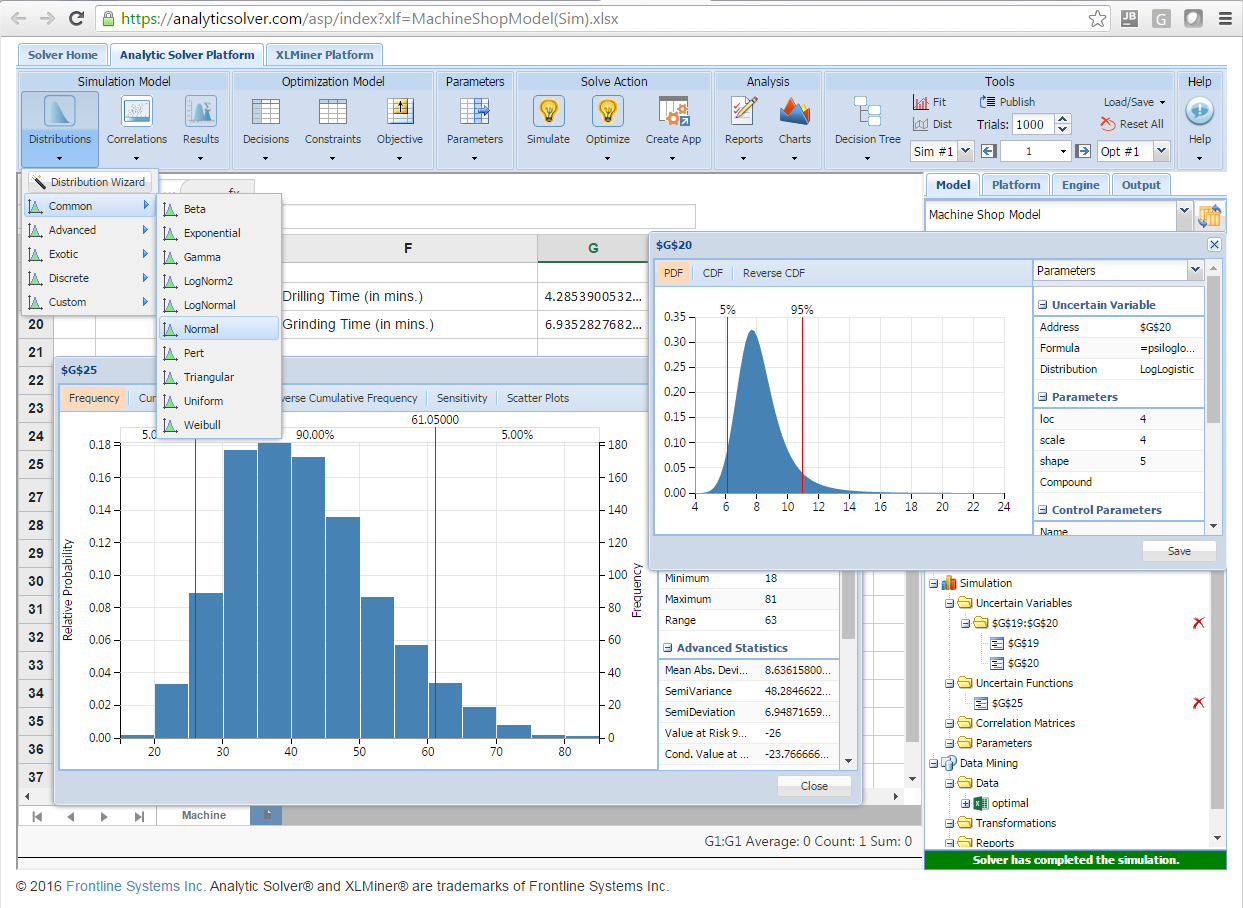Switch to the CDF tab
Image resolution: width=1243 pixels, height=908 pixels.
pyautogui.click(x=712, y=273)
